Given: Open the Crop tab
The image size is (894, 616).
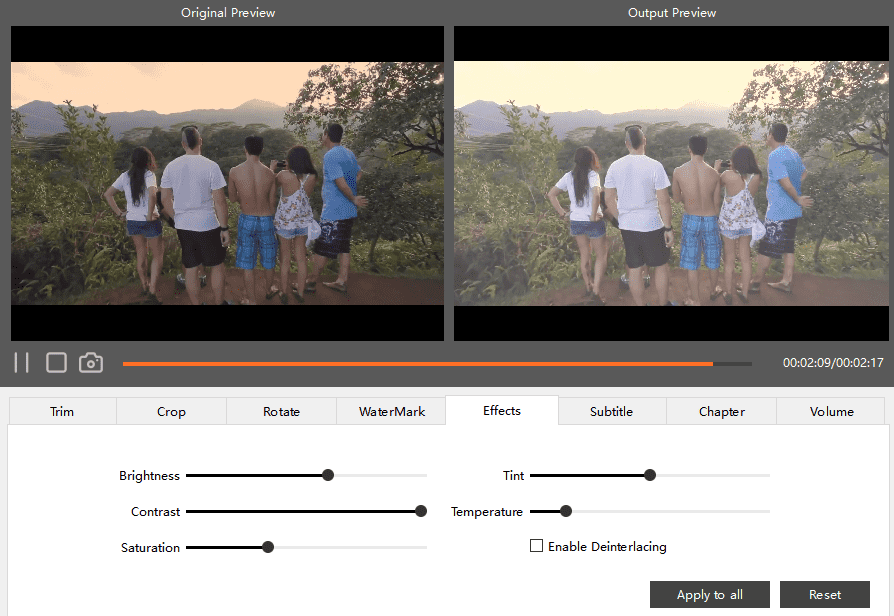Looking at the screenshot, I should (x=171, y=411).
